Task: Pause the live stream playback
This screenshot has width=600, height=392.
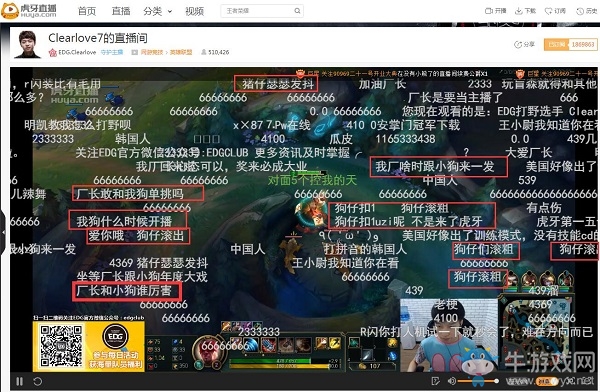Action: 20,381
